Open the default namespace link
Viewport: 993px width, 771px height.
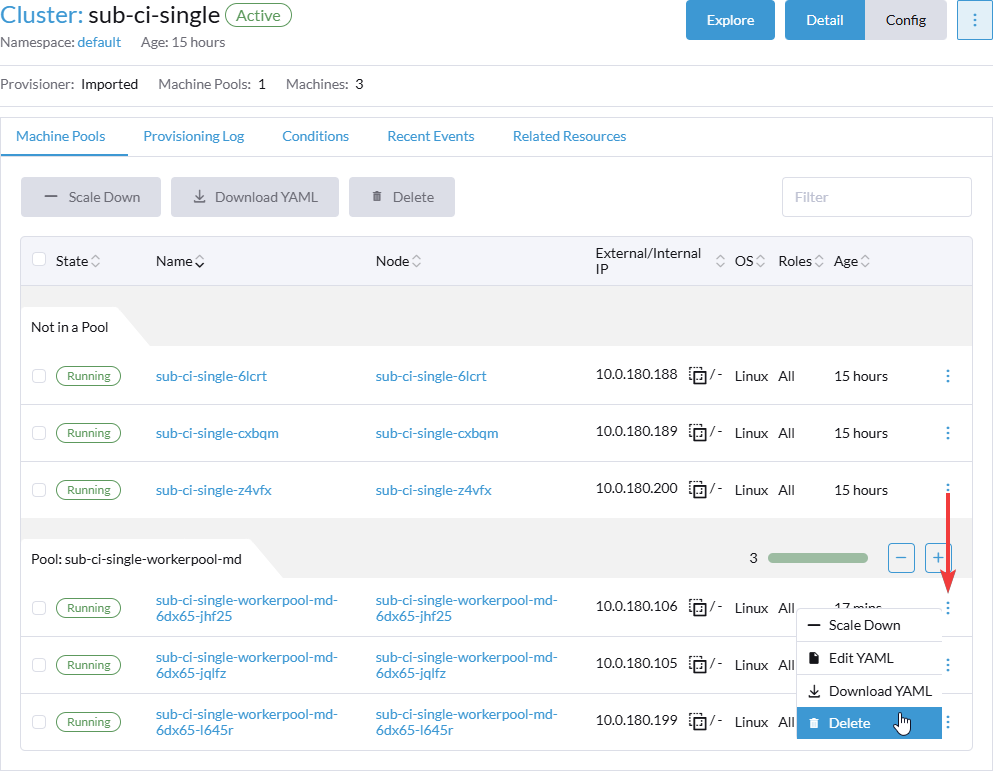coord(99,42)
